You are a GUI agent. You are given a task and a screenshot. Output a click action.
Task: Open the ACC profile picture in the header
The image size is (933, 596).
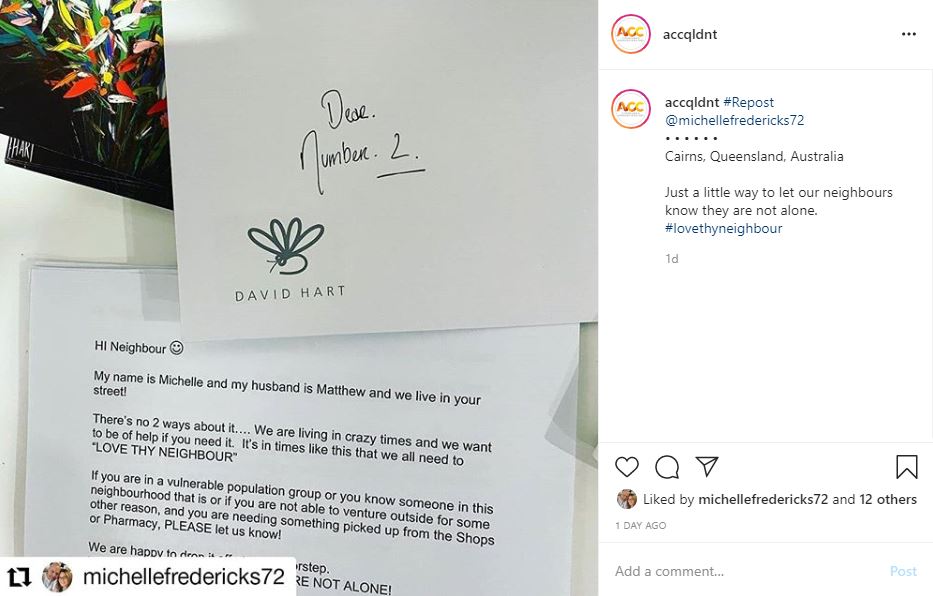tap(631, 34)
